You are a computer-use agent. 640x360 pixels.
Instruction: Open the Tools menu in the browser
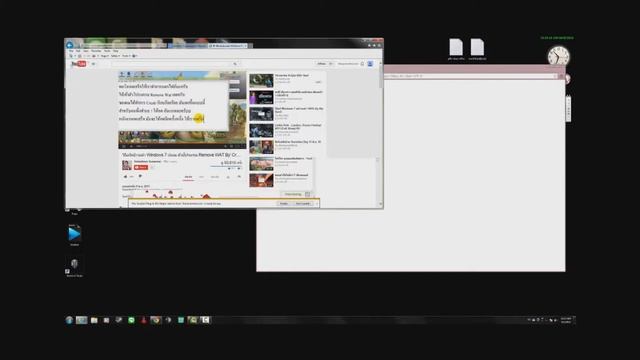click(x=107, y=51)
